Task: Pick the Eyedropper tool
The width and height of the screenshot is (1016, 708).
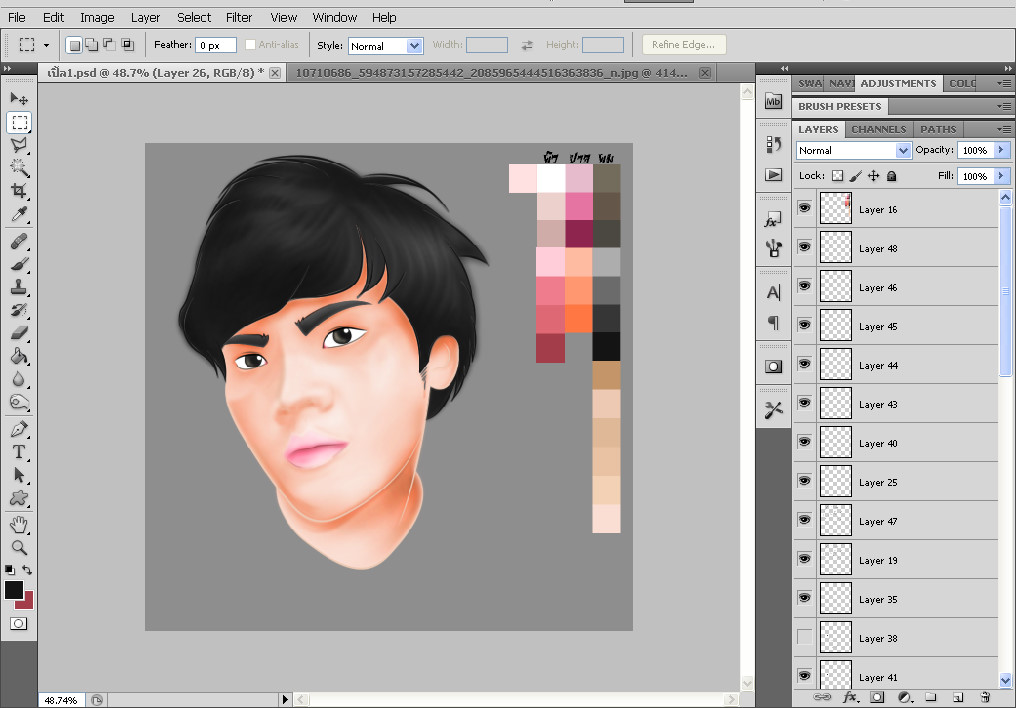Action: (x=19, y=215)
